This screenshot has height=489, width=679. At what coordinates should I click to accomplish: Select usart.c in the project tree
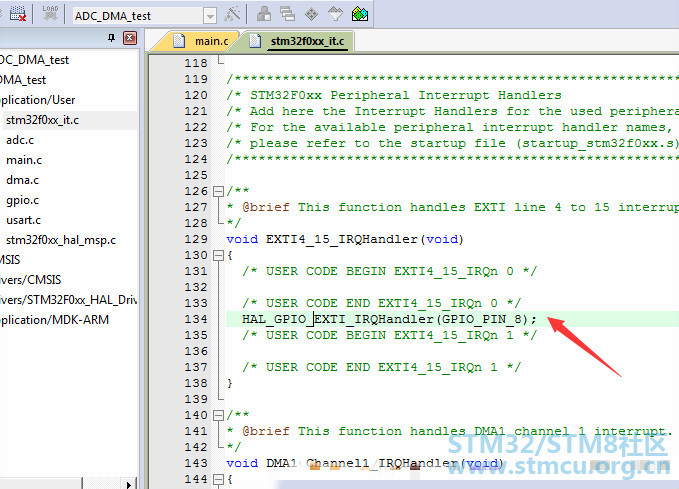[x=23, y=220]
